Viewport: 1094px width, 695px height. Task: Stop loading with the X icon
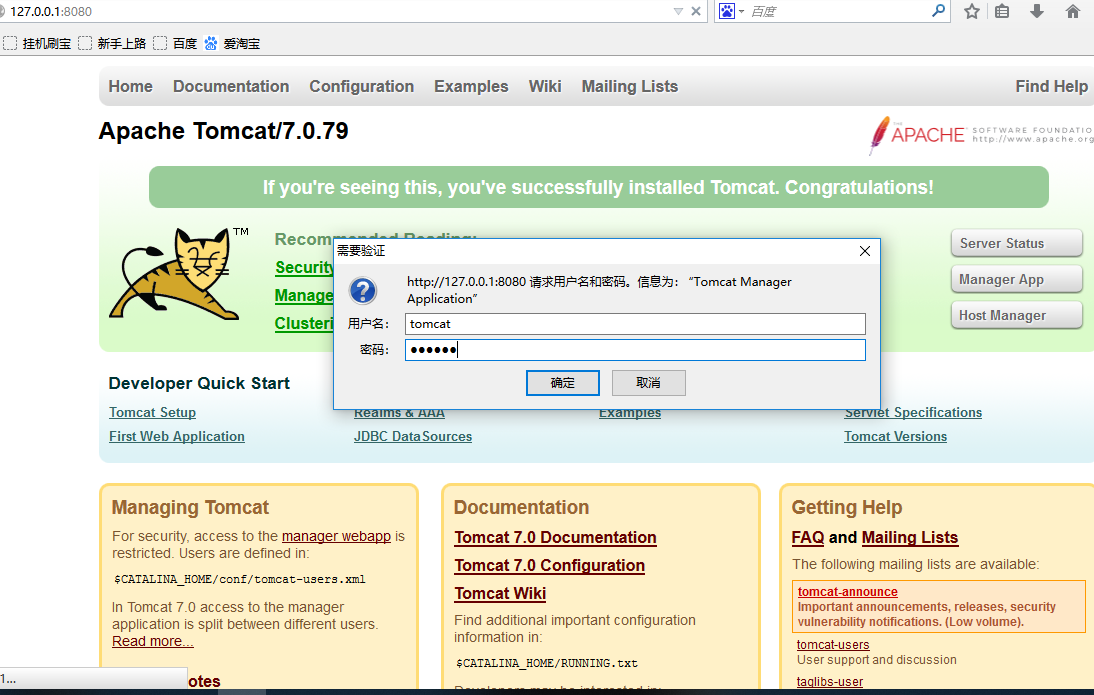[x=696, y=11]
